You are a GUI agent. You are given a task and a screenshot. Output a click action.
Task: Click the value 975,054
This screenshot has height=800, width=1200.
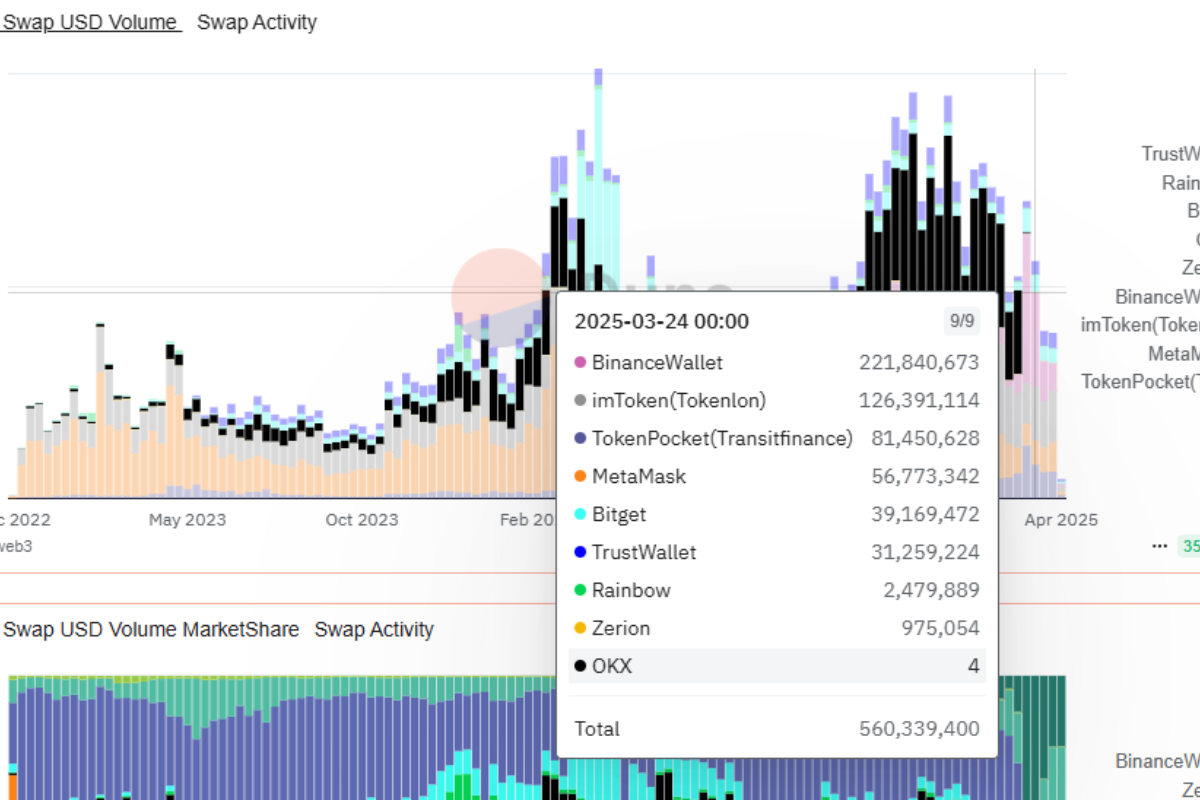(x=941, y=629)
